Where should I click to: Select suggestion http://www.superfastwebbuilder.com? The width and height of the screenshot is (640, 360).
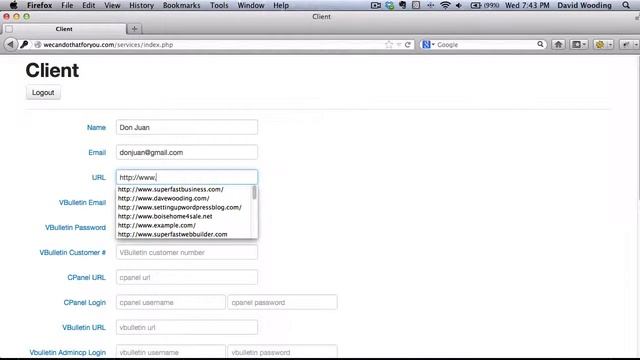tap(172, 234)
